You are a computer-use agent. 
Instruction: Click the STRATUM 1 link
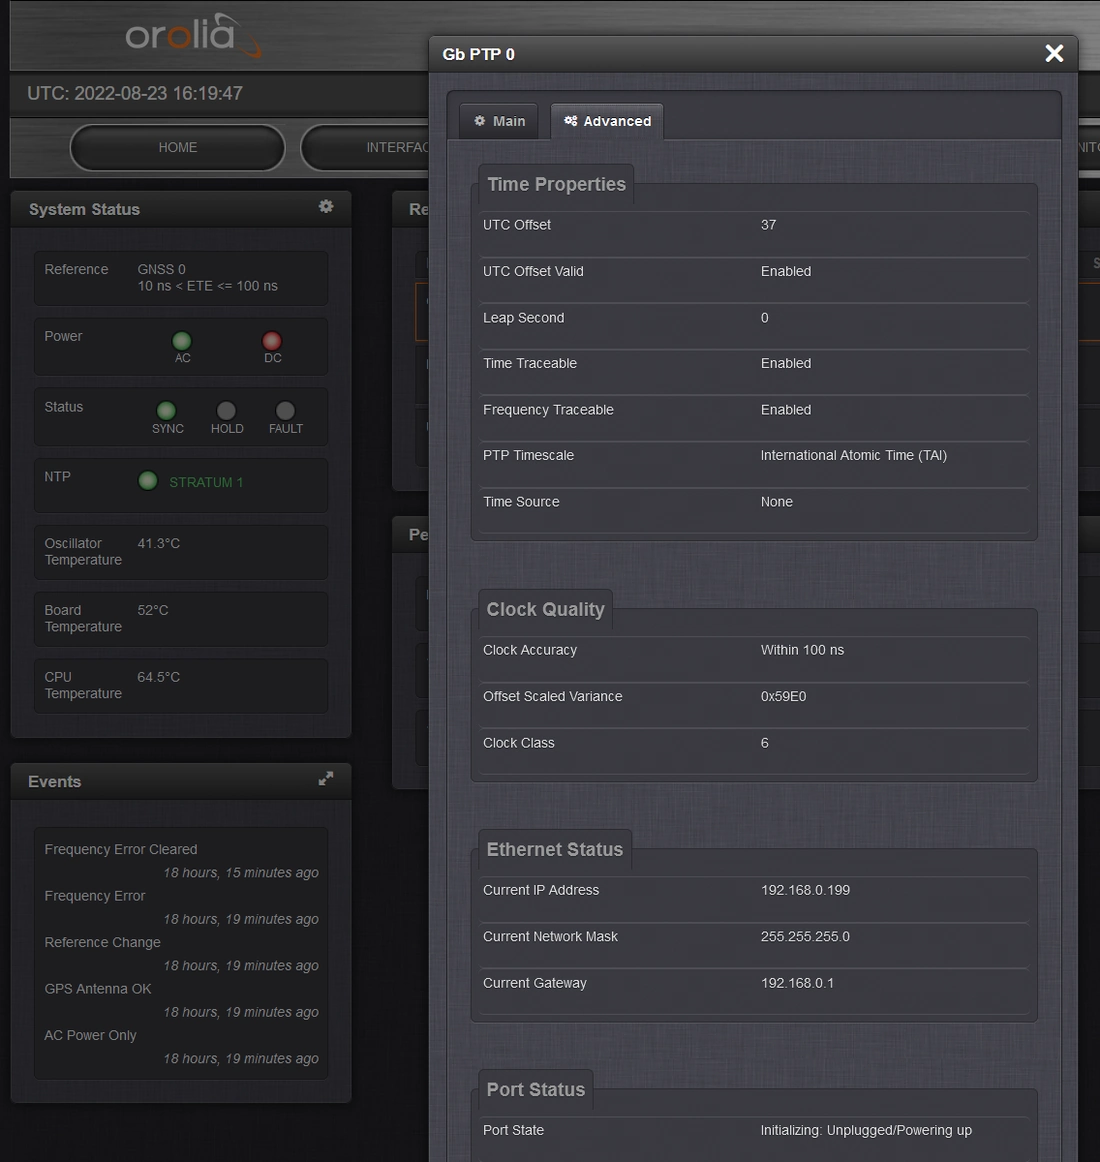[206, 482]
